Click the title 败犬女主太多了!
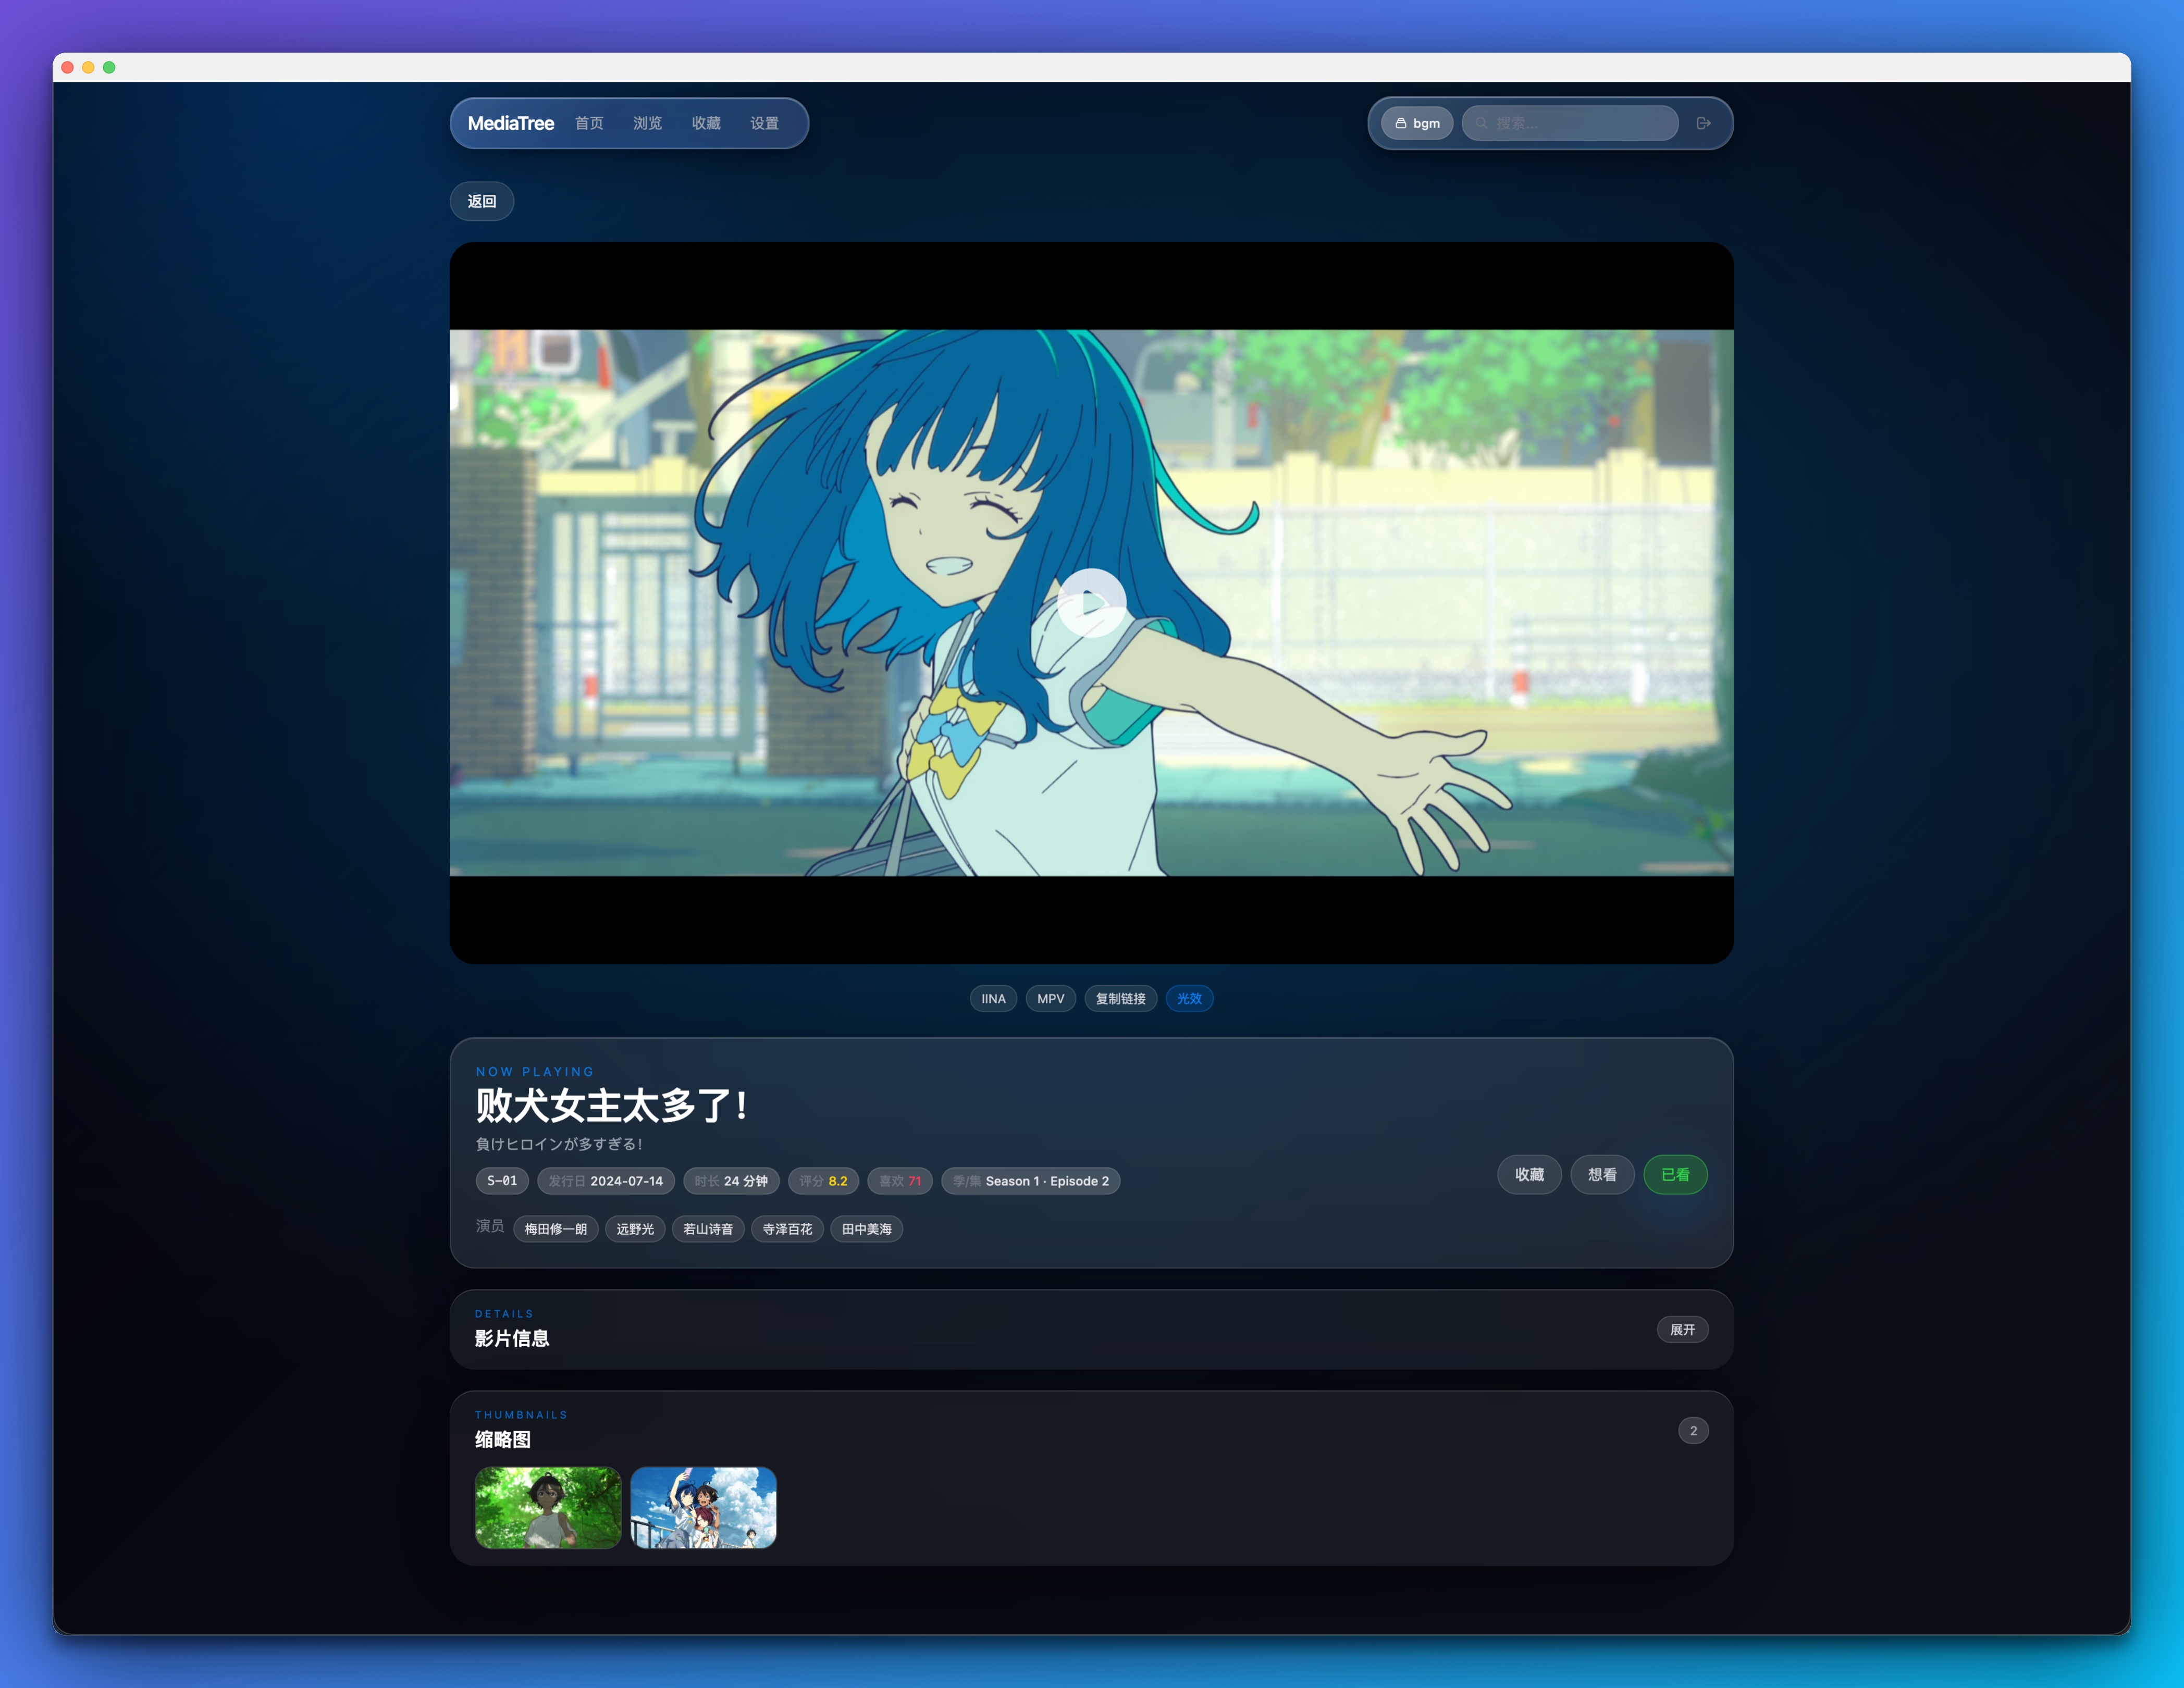 pos(611,1105)
